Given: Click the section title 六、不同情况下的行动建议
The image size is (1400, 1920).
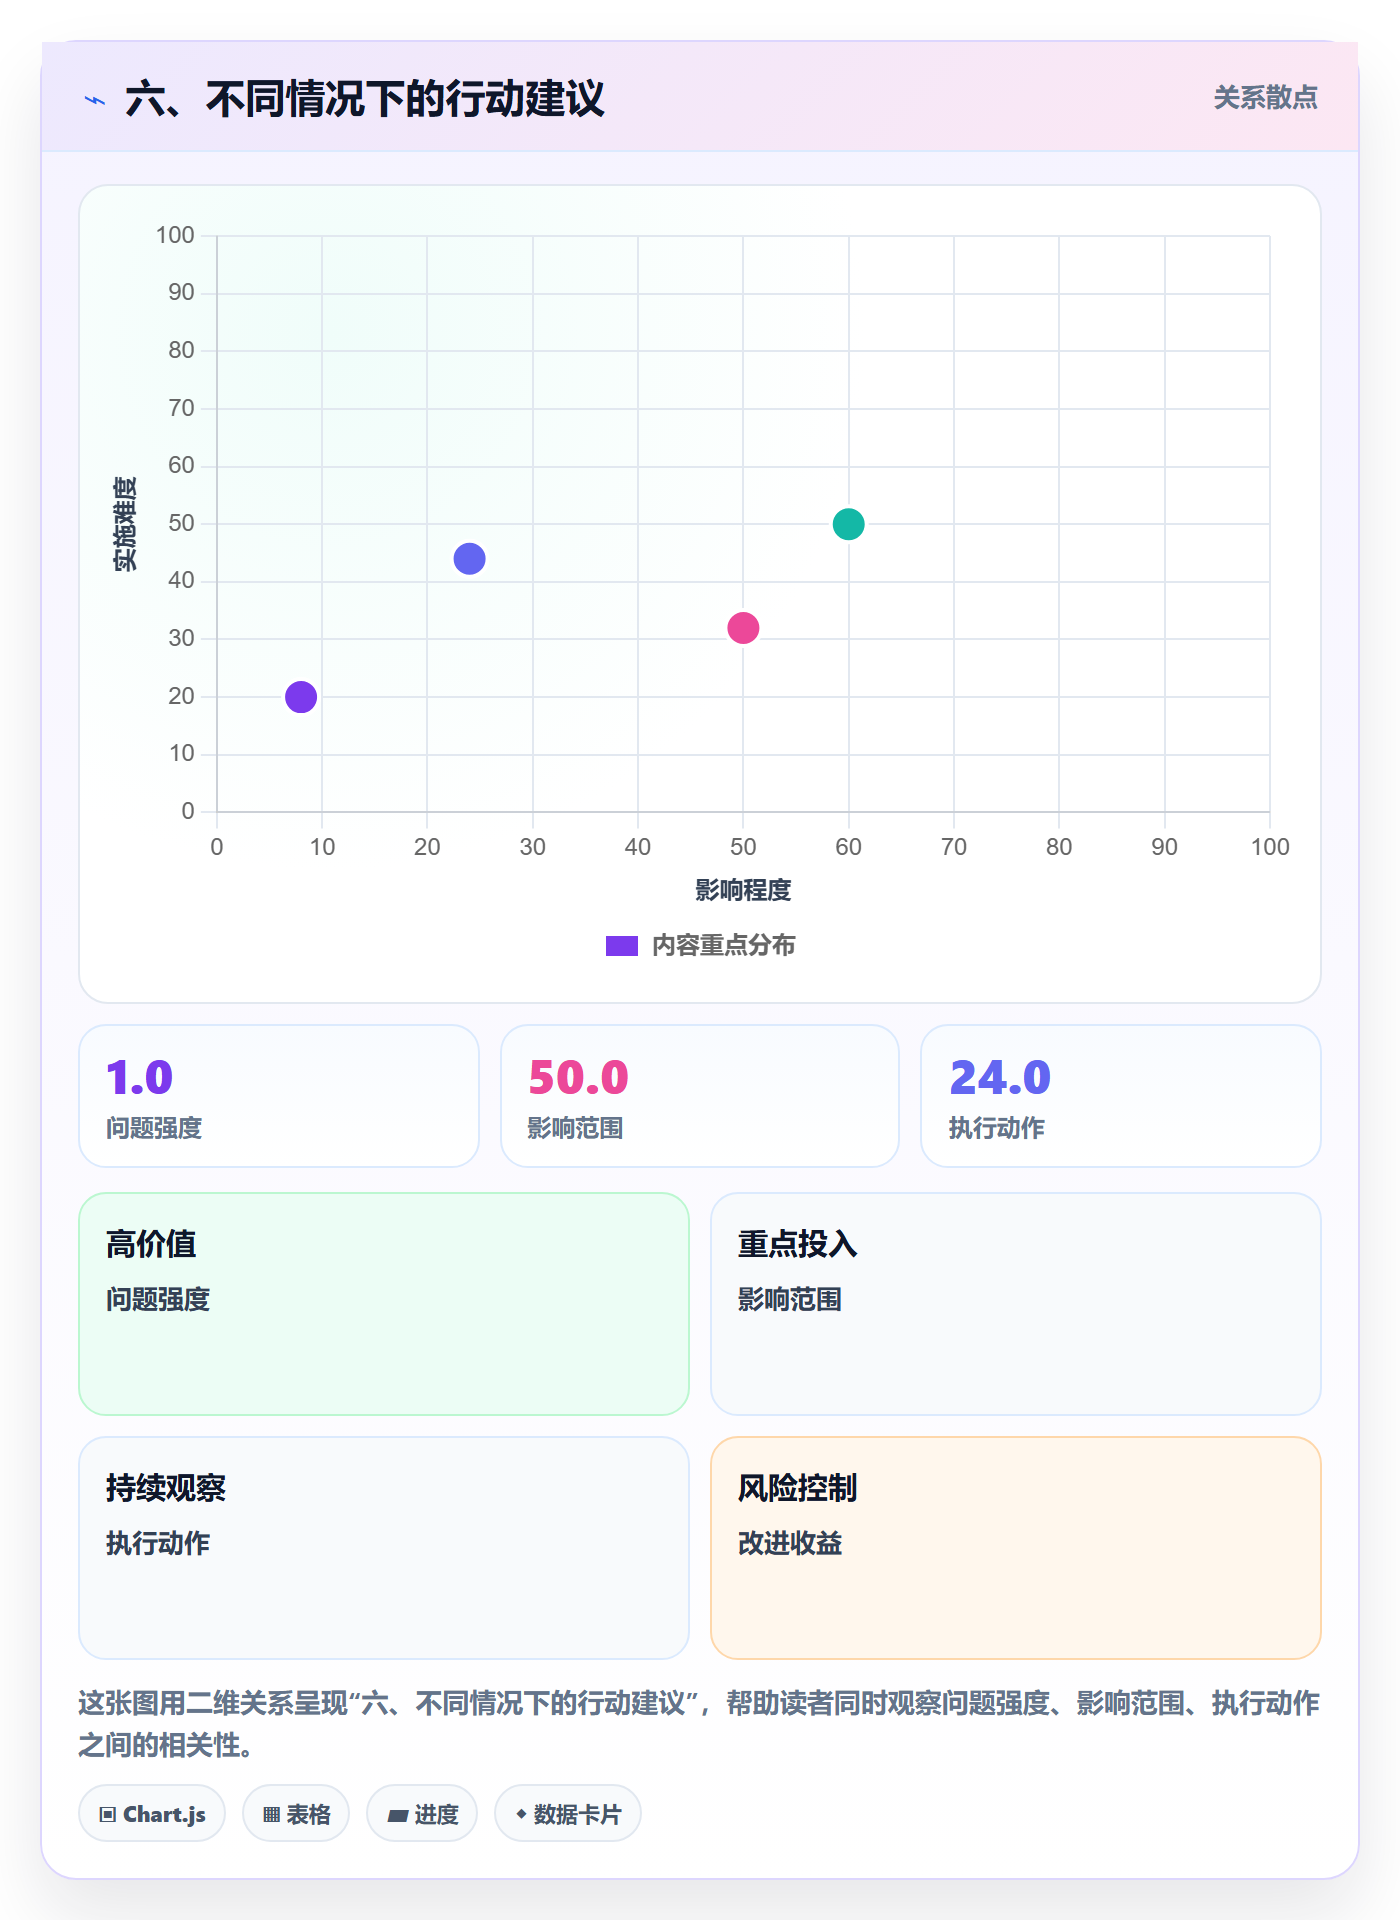Looking at the screenshot, I should click(365, 100).
